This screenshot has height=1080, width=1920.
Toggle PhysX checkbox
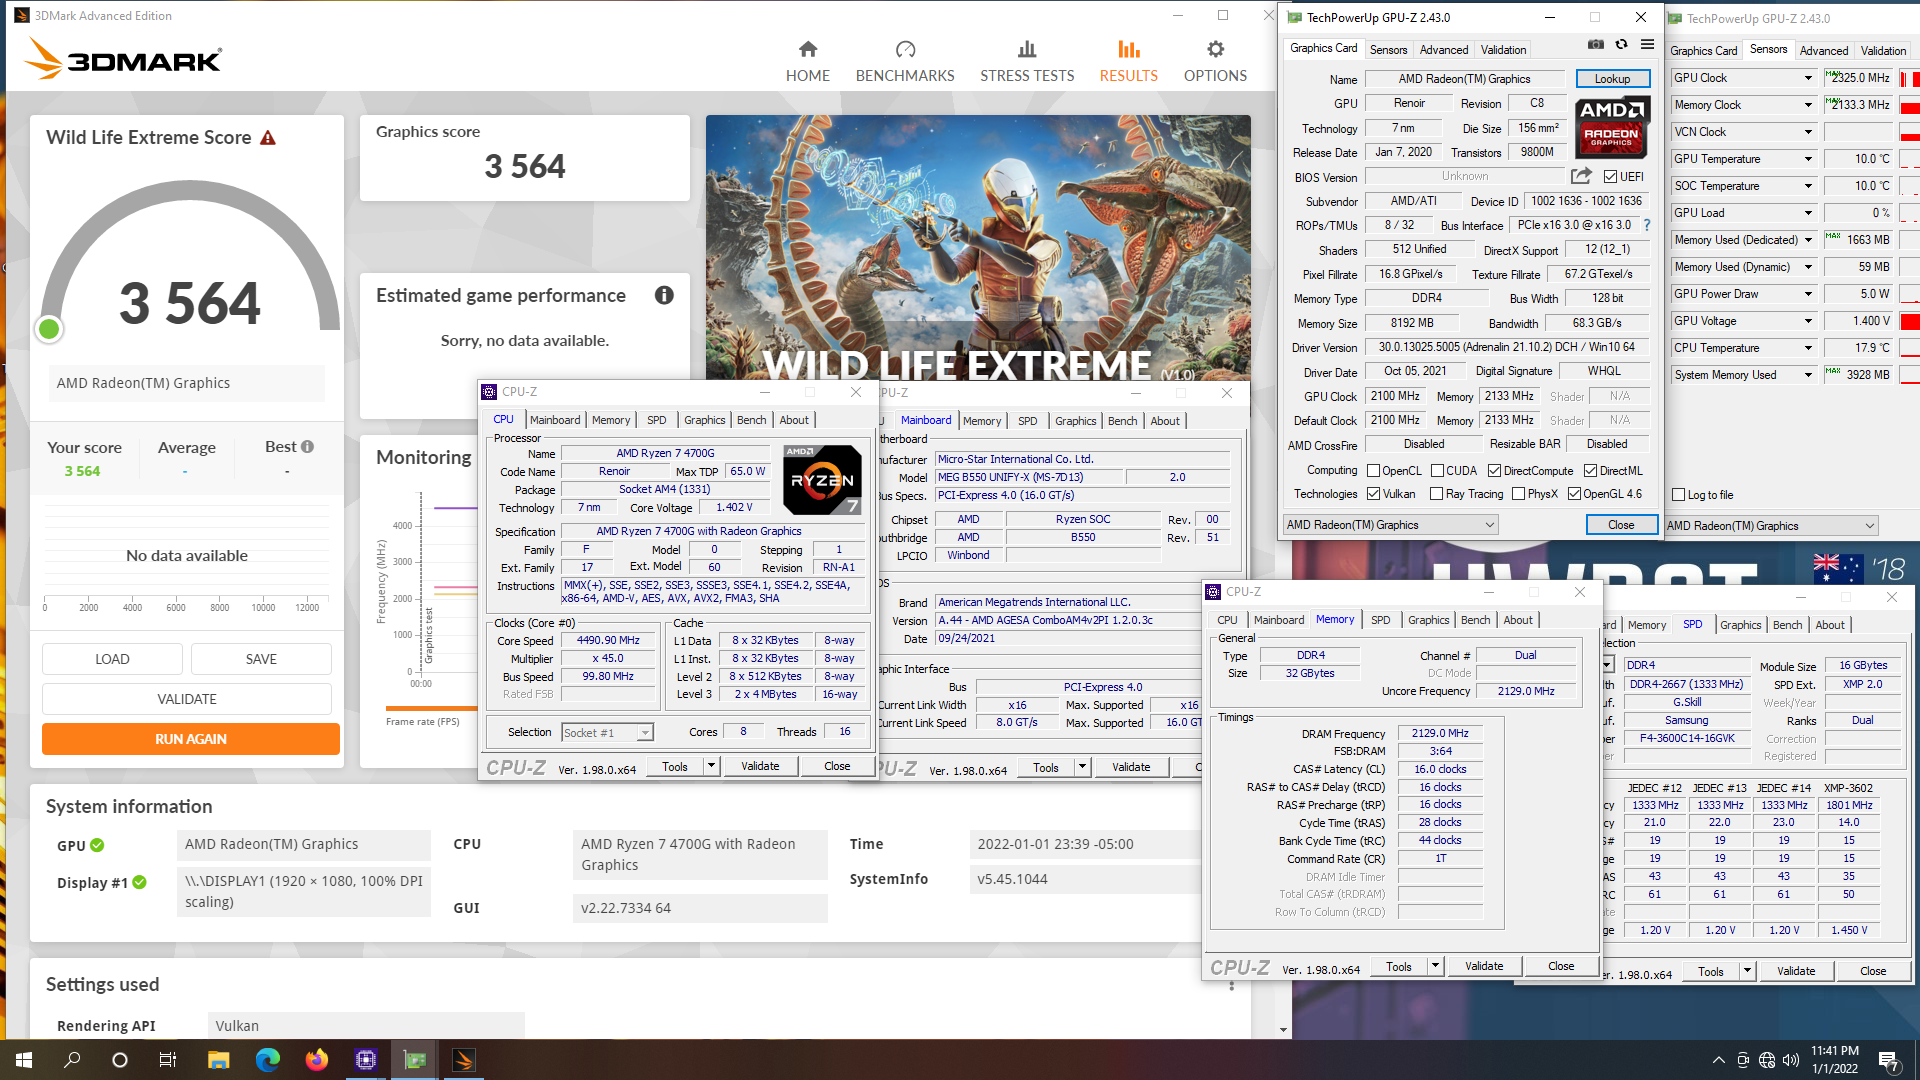pos(1518,494)
